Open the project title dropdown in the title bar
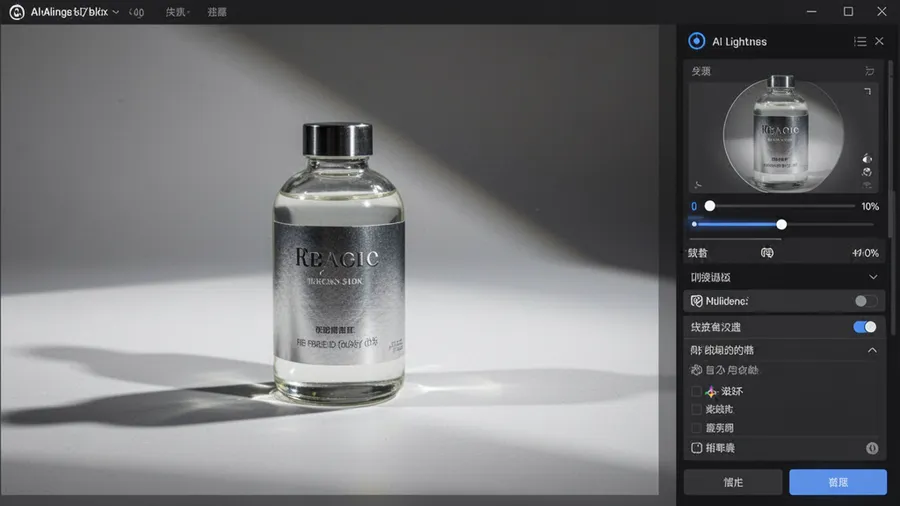Screen dimensions: 900x506 coord(75,12)
